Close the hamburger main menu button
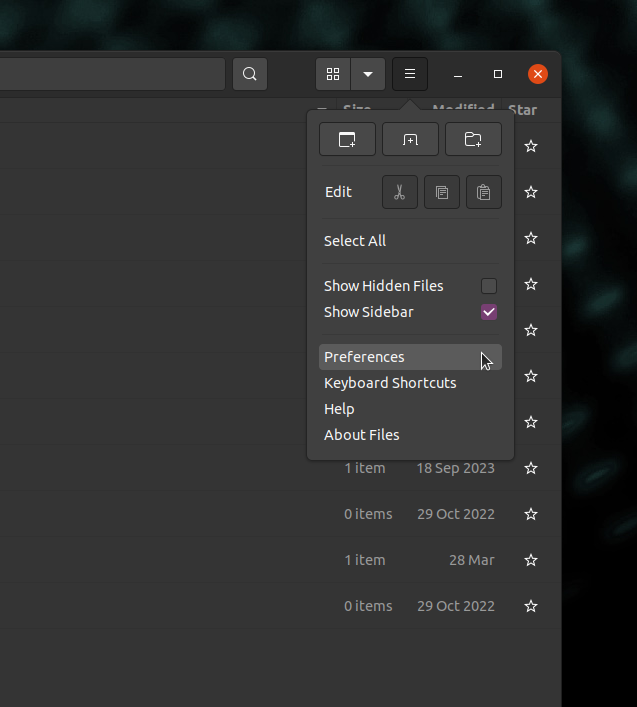Image resolution: width=637 pixels, height=707 pixels. point(410,74)
